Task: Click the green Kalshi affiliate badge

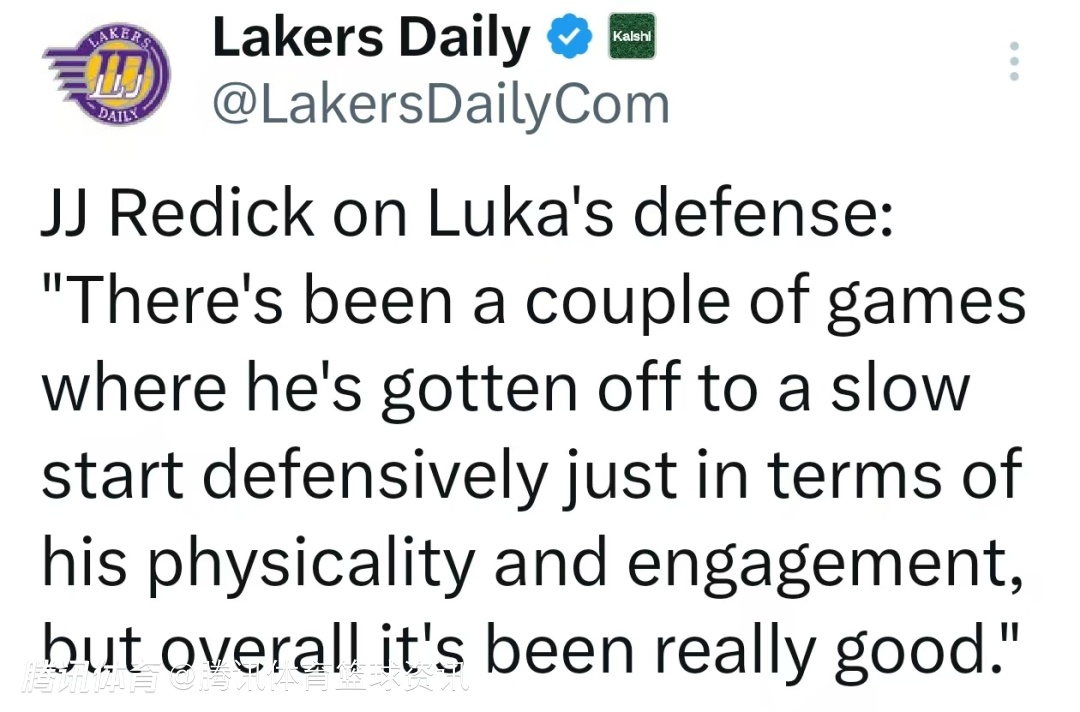Action: 632,37
